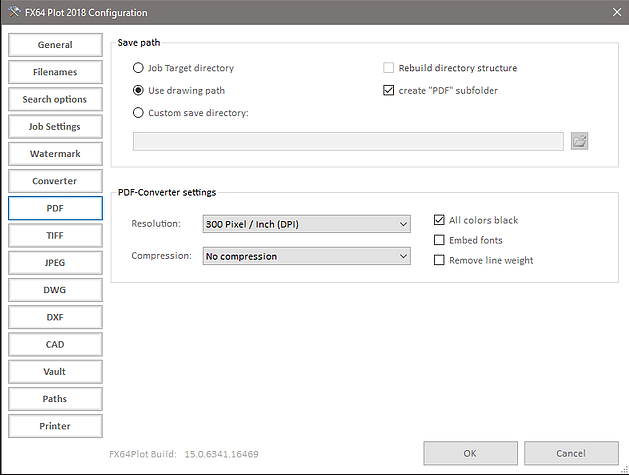Open the Printer section
Viewport: 629px width, 475px height.
[x=55, y=426]
